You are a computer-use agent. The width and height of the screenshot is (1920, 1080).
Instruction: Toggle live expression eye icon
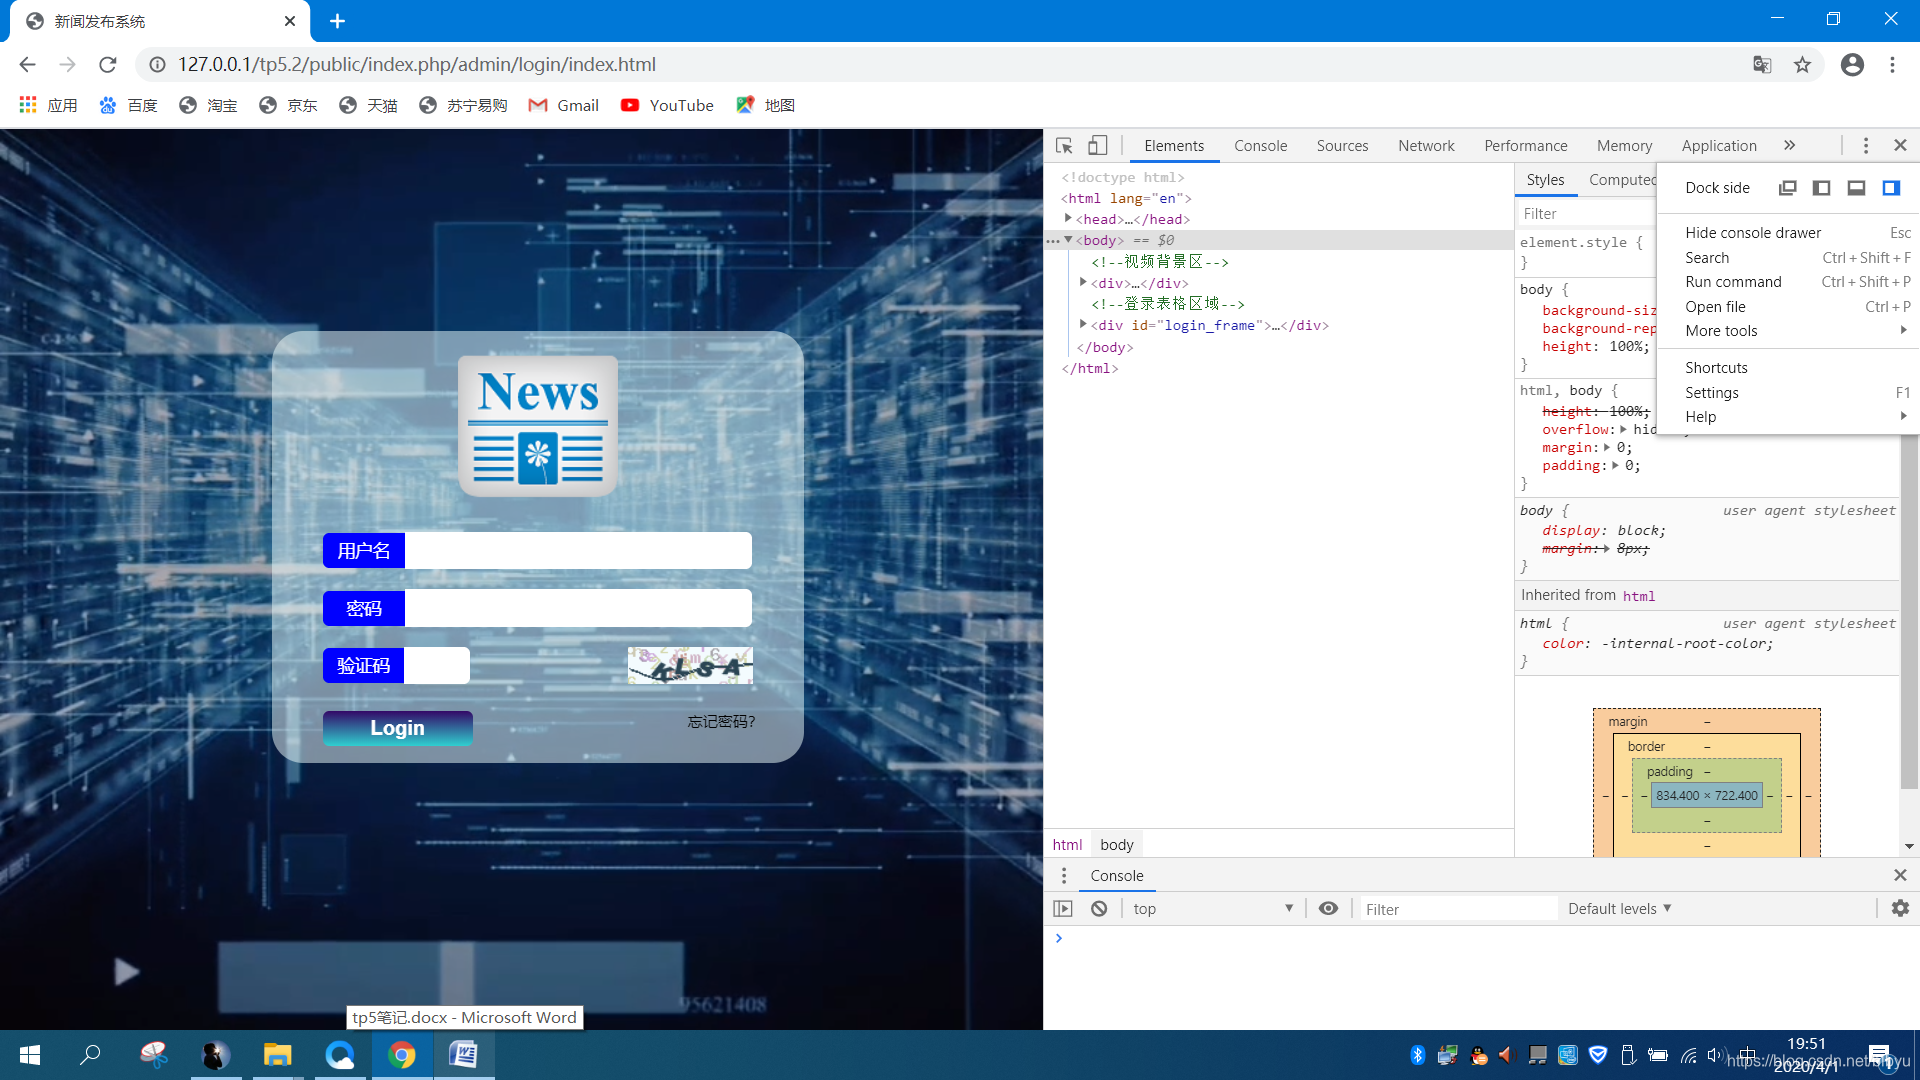pos(1328,908)
